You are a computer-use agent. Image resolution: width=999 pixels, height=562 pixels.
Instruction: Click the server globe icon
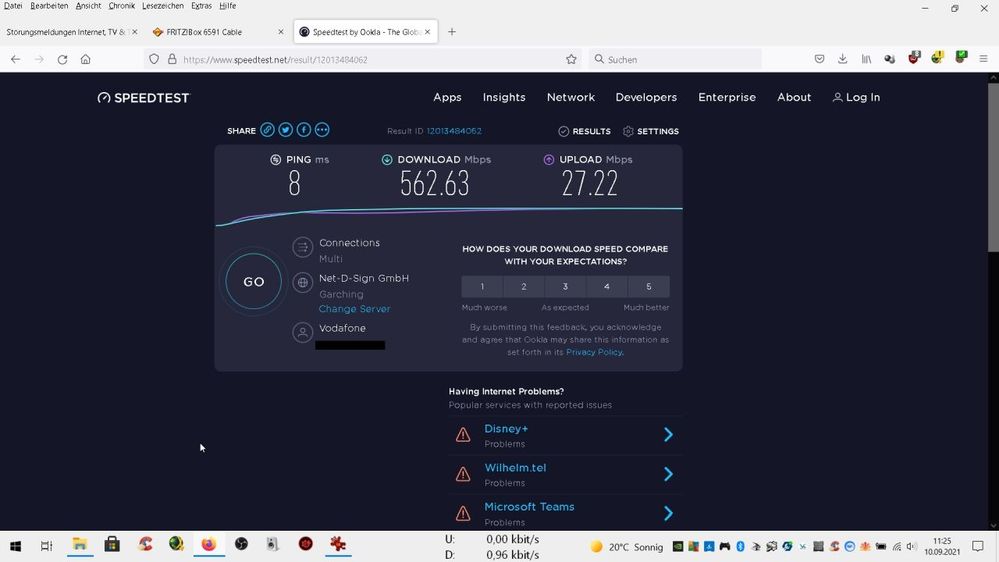(303, 282)
